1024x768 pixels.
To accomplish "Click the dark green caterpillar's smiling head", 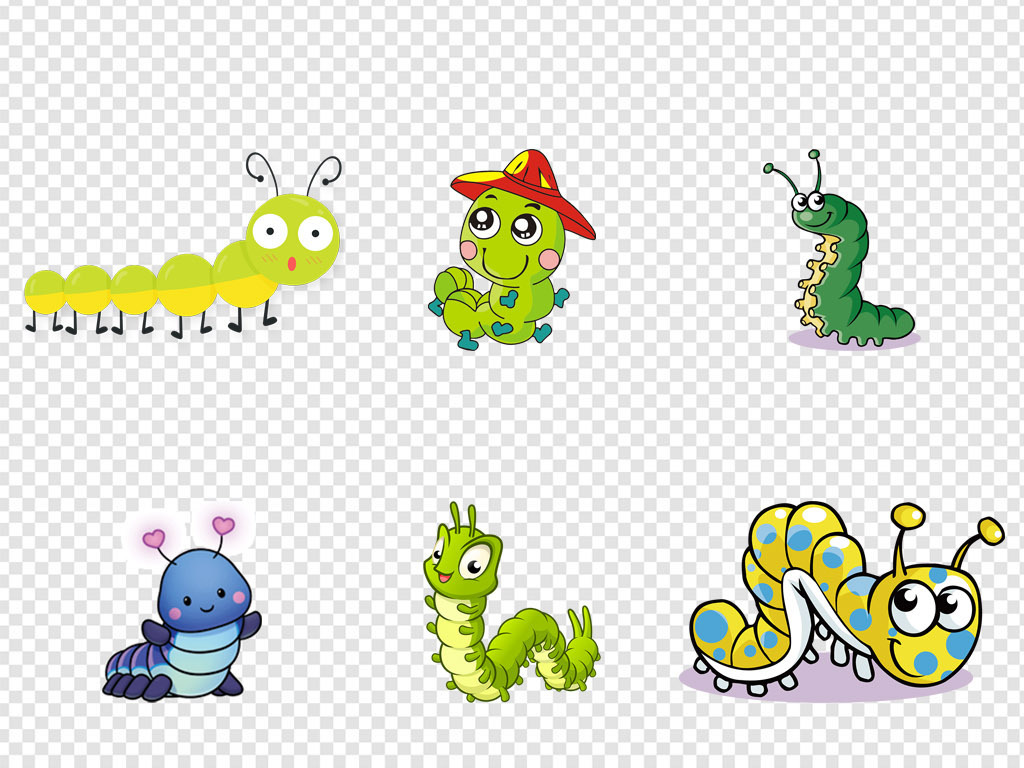I will click(x=812, y=207).
